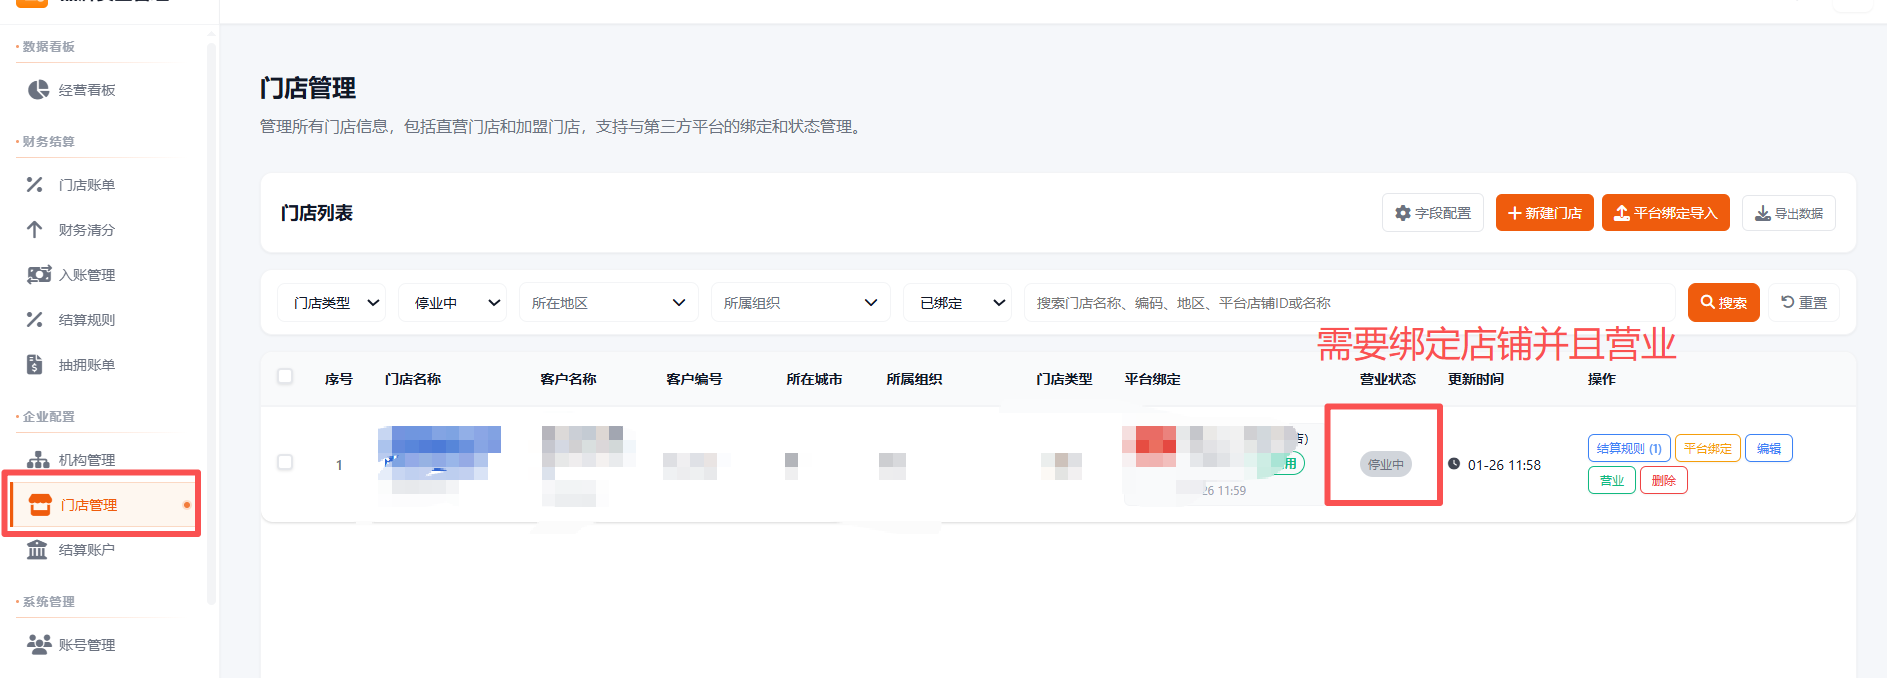This screenshot has height=678, width=1887.
Task: Click the 结算账户 bank icon
Action: pyautogui.click(x=37, y=550)
